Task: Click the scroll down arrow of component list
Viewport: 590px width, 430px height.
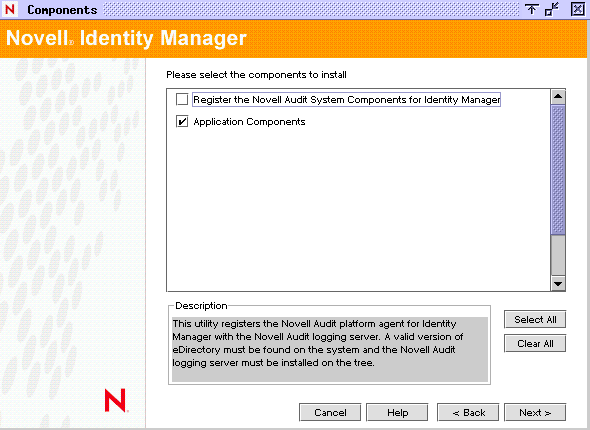Action: tap(558, 284)
